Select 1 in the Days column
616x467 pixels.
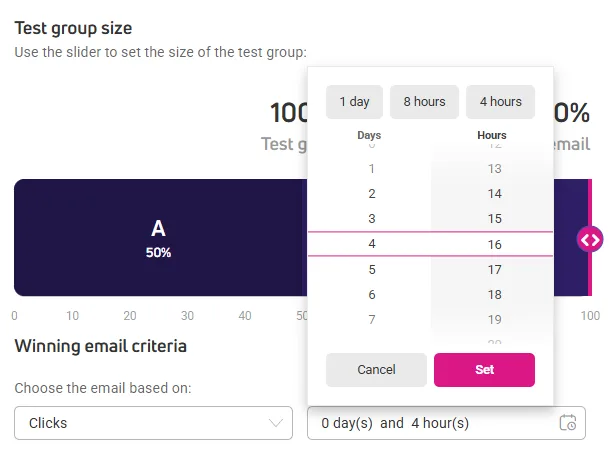(x=372, y=169)
